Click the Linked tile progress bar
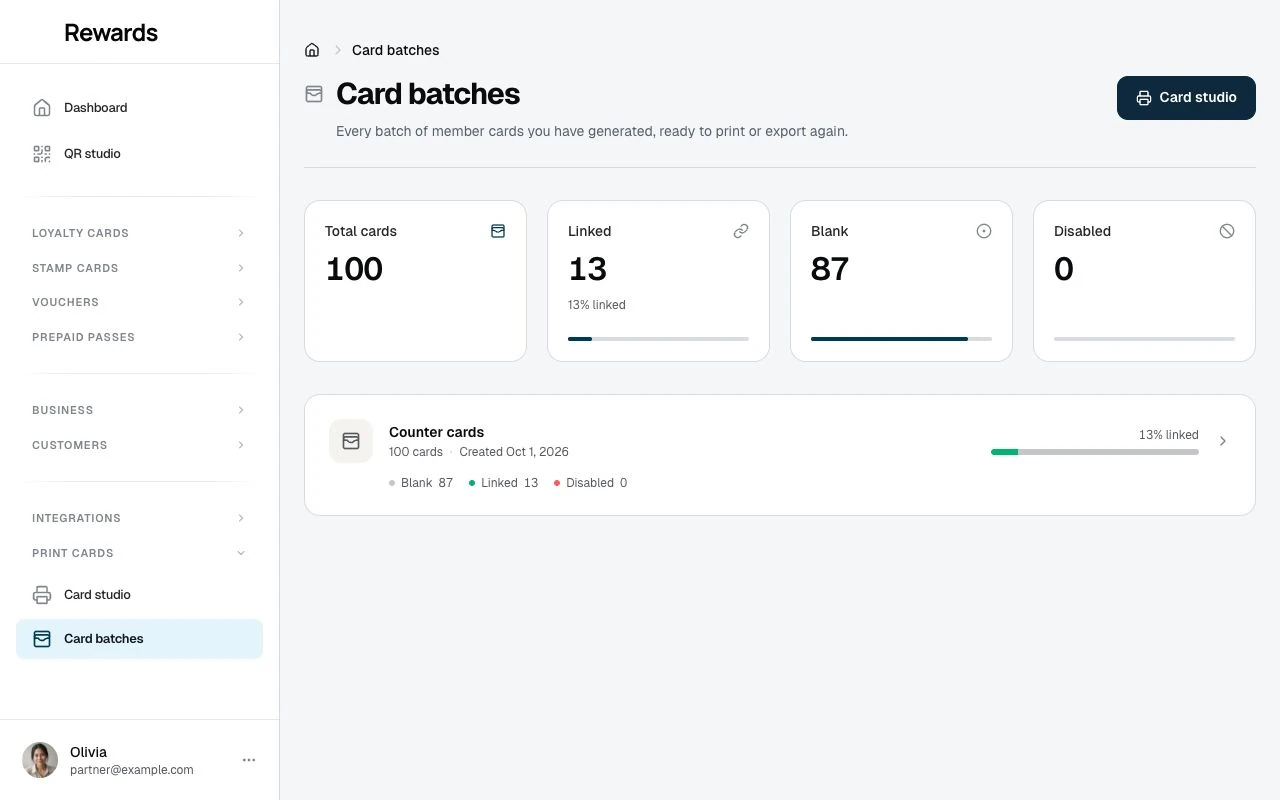This screenshot has height=800, width=1280. pos(658,339)
